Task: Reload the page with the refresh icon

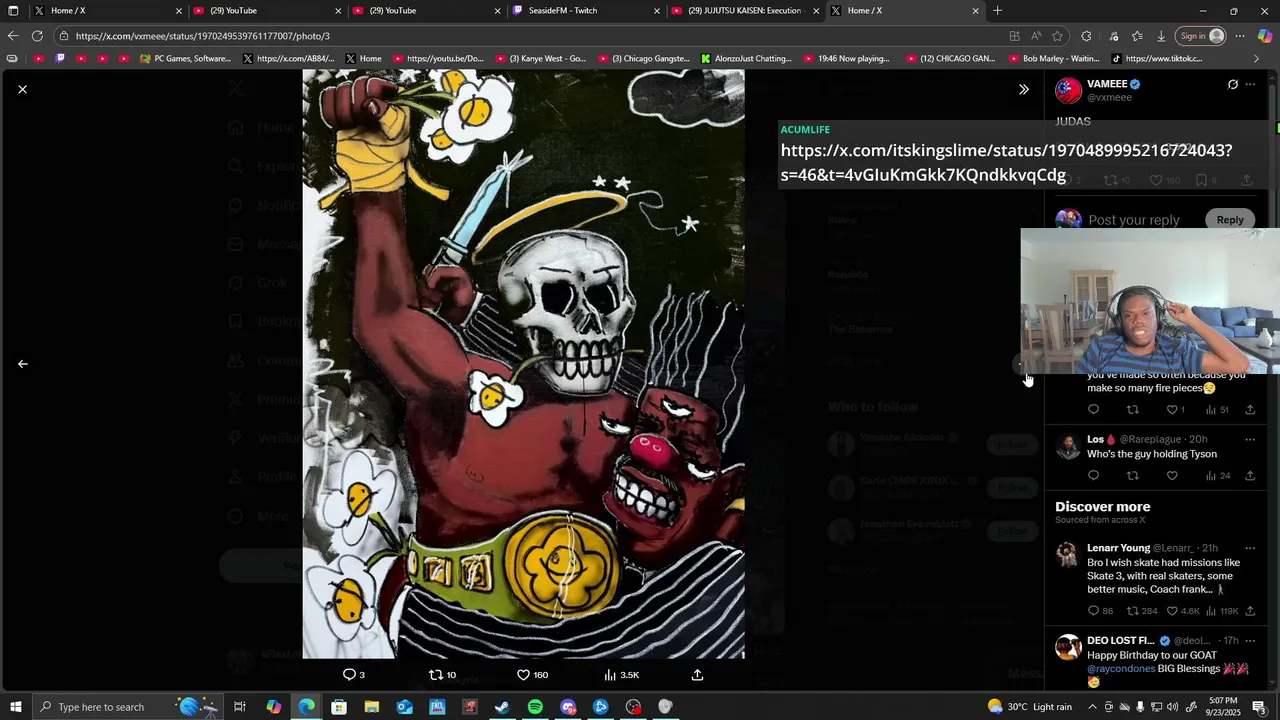Action: (37, 36)
